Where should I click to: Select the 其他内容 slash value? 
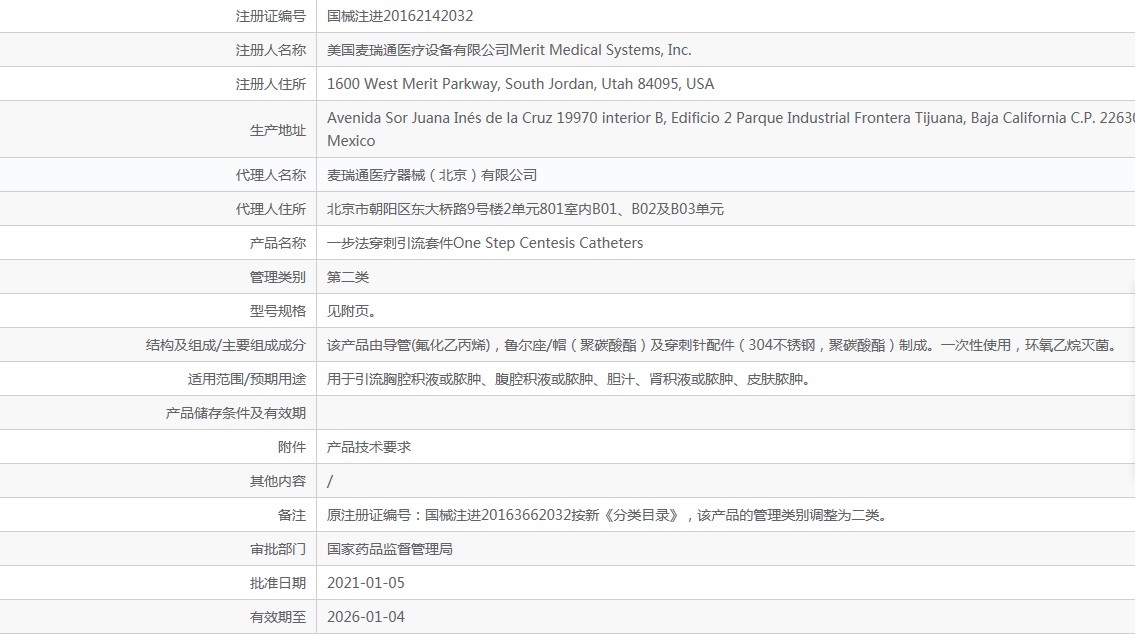tap(330, 481)
